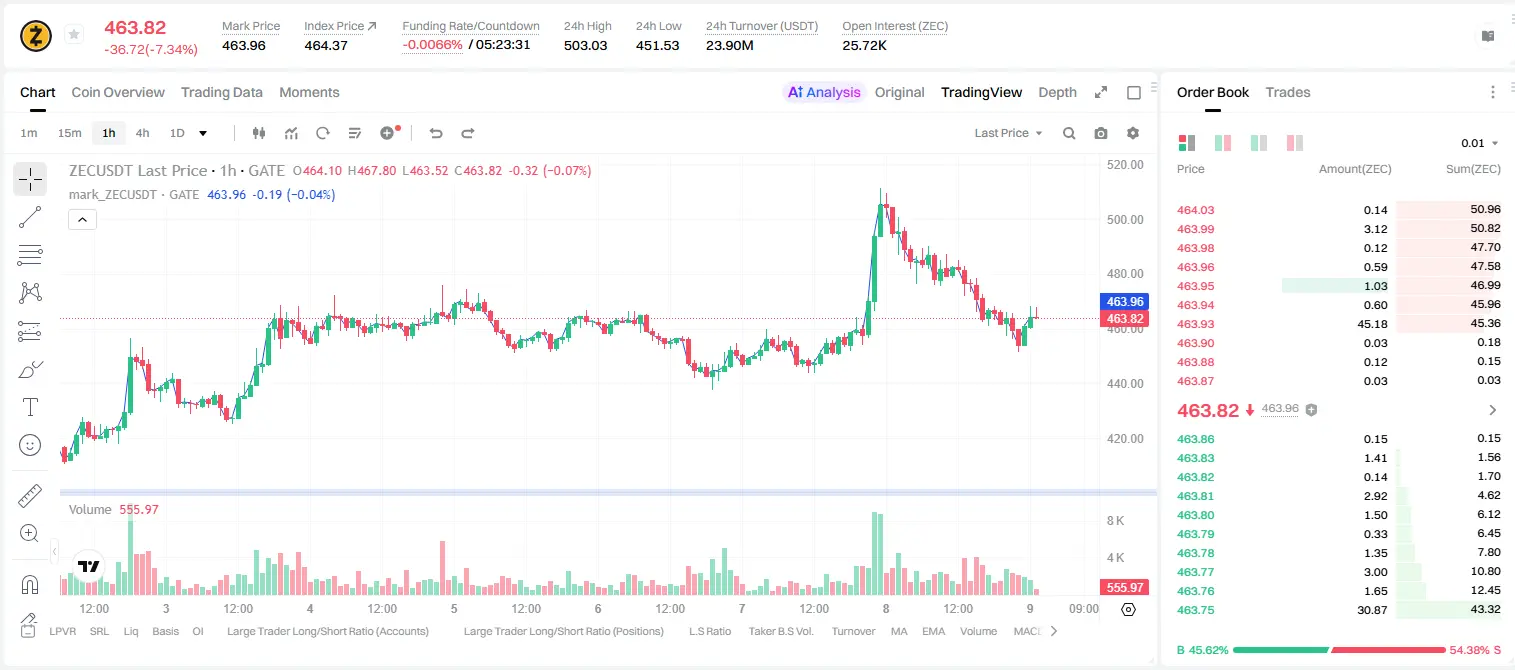Image resolution: width=1515 pixels, height=670 pixels.
Task: Take a chart snapshot with camera icon
Action: 1101,133
